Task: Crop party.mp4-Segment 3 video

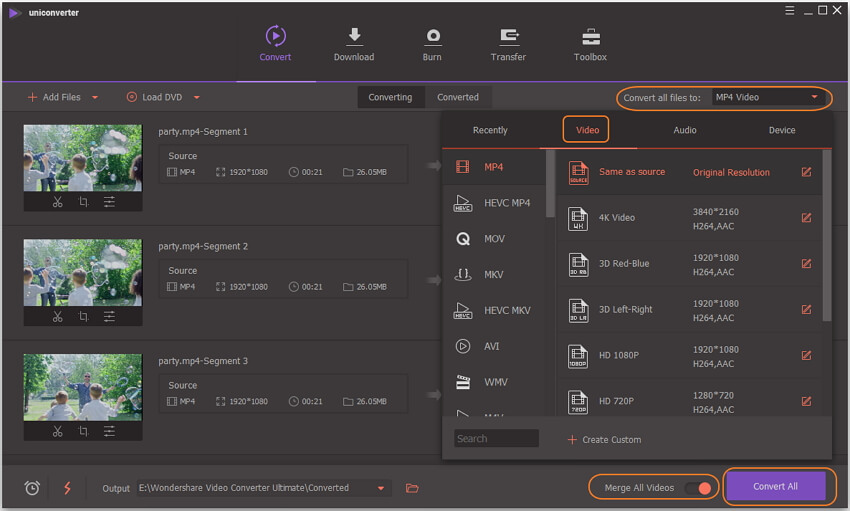Action: click(x=83, y=431)
